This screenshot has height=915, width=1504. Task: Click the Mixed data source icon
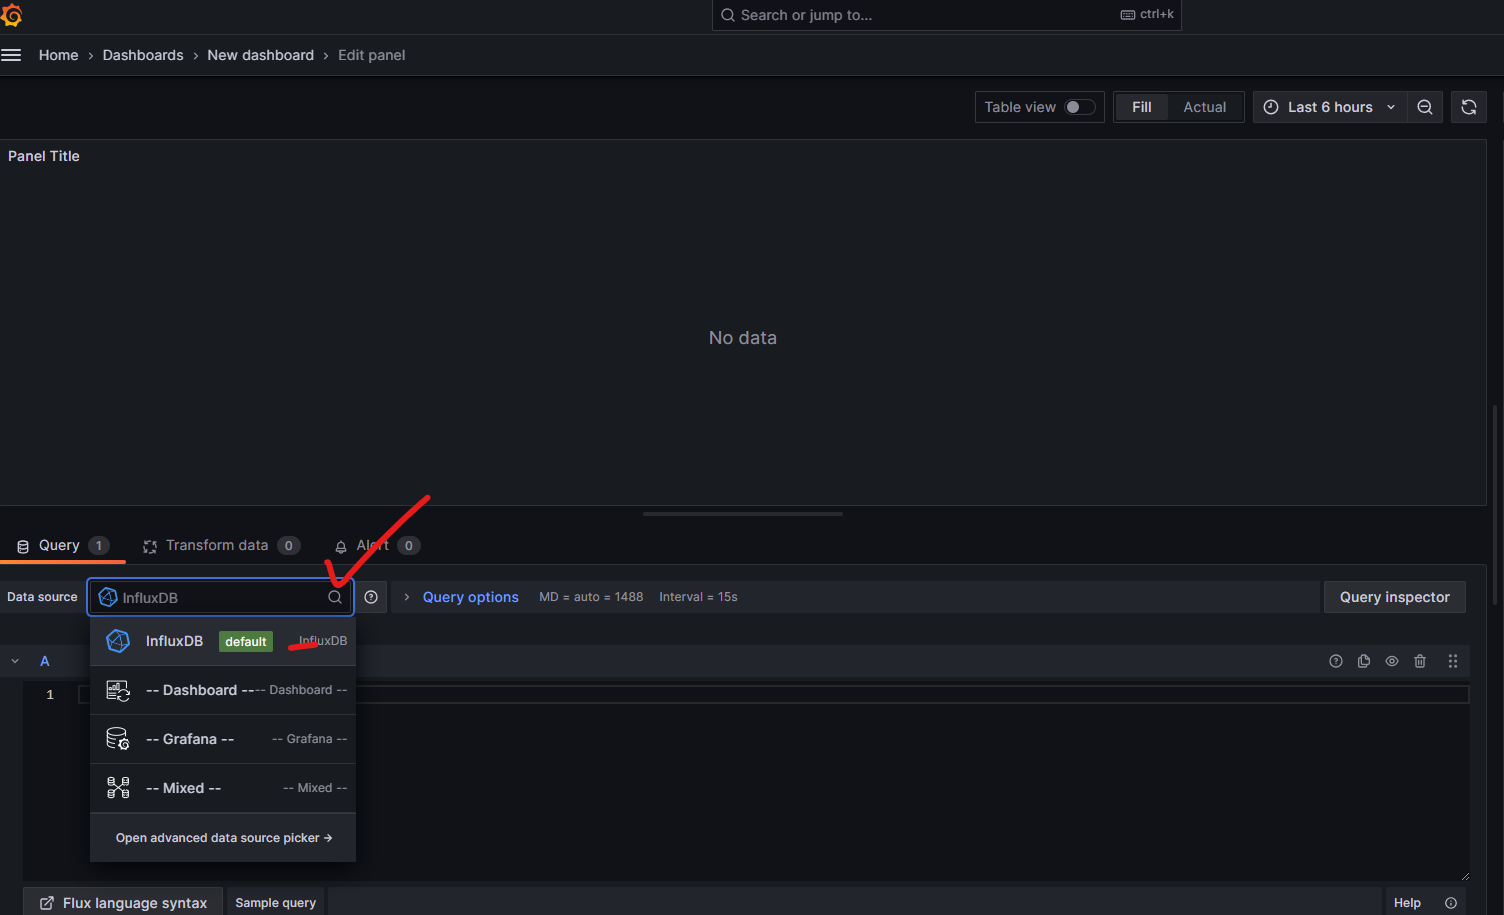click(118, 788)
